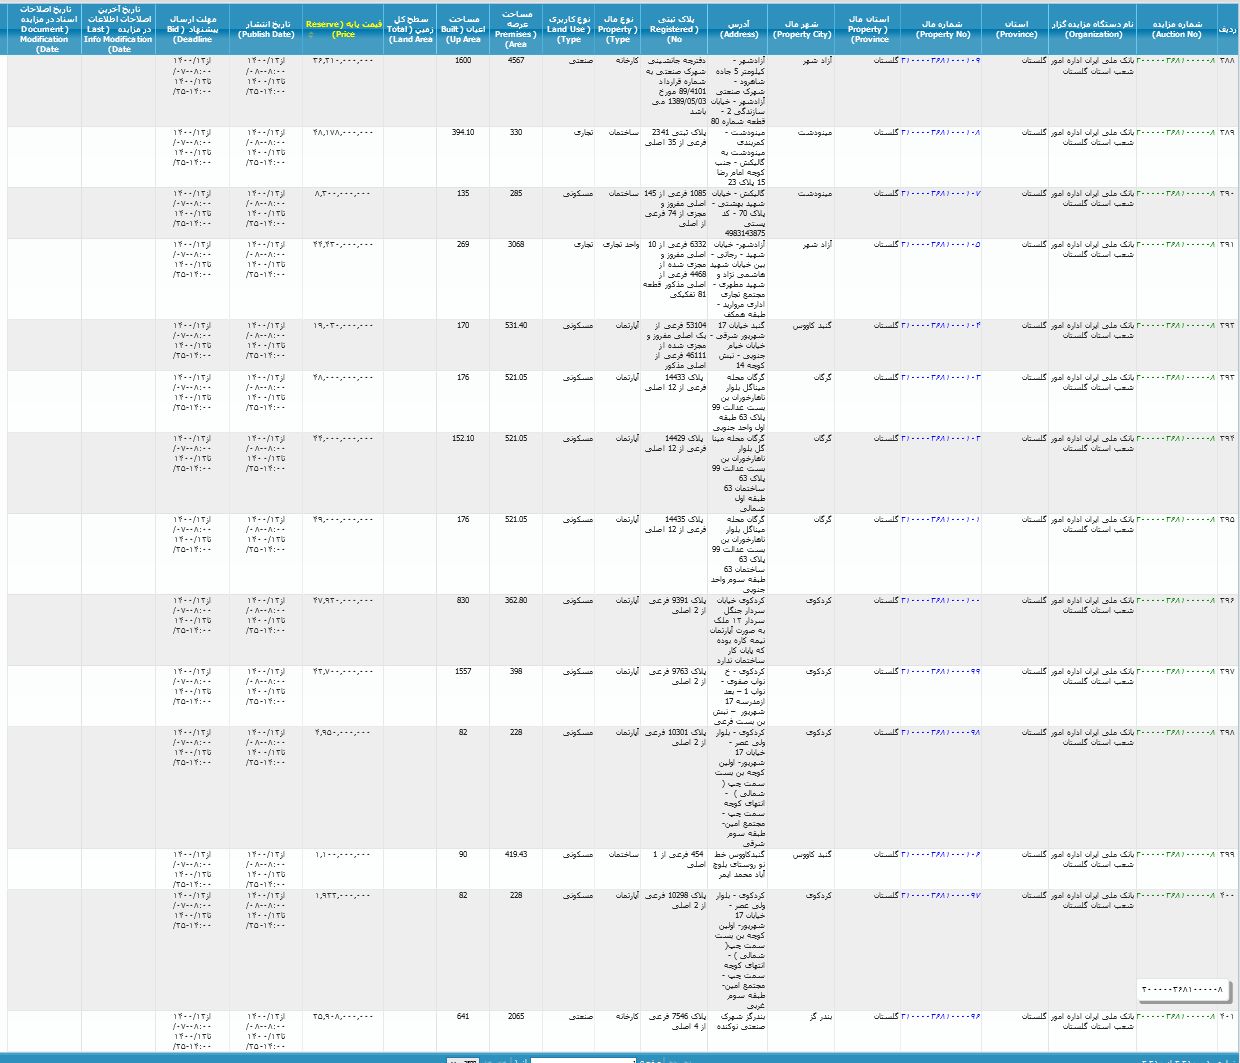
Task: Open auction number link in row ۳۹۷
Action: (1176, 672)
